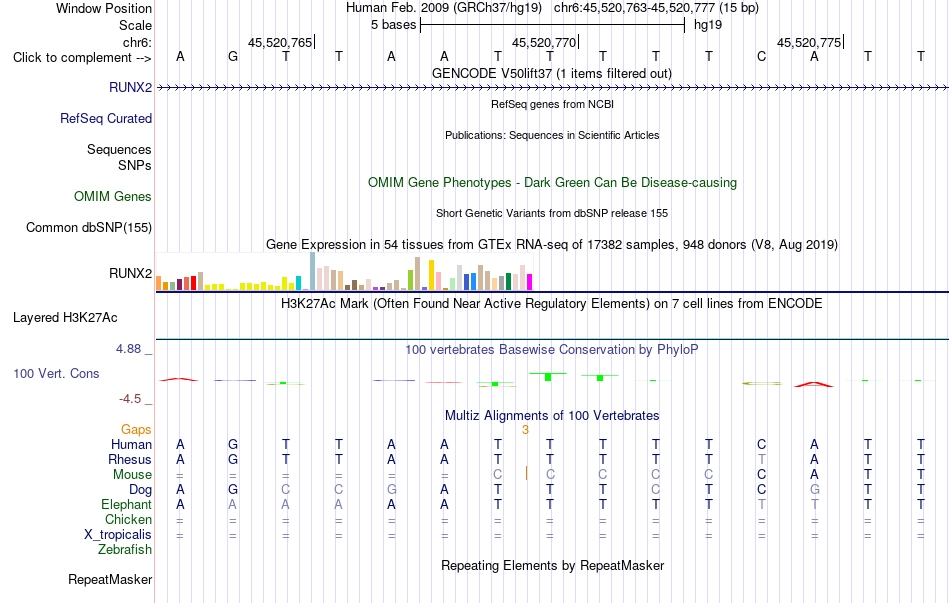Click the 4.88 PhyloP upper axis value
950x603 pixels.
click(x=128, y=348)
